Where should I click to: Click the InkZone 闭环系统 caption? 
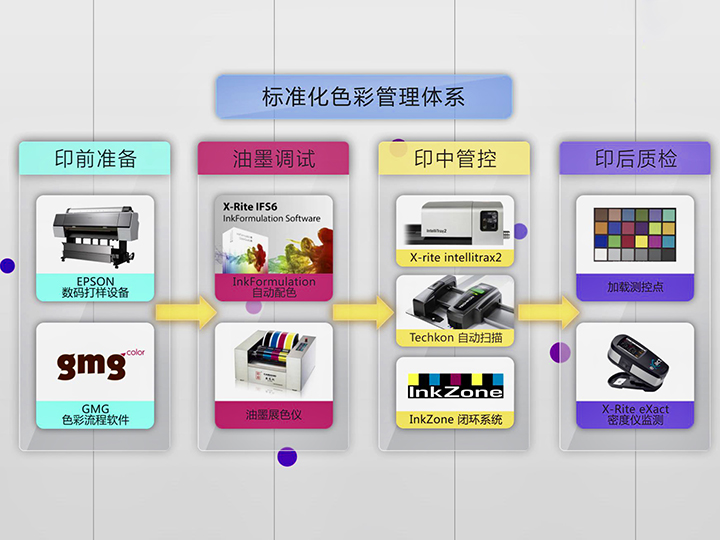pos(455,419)
